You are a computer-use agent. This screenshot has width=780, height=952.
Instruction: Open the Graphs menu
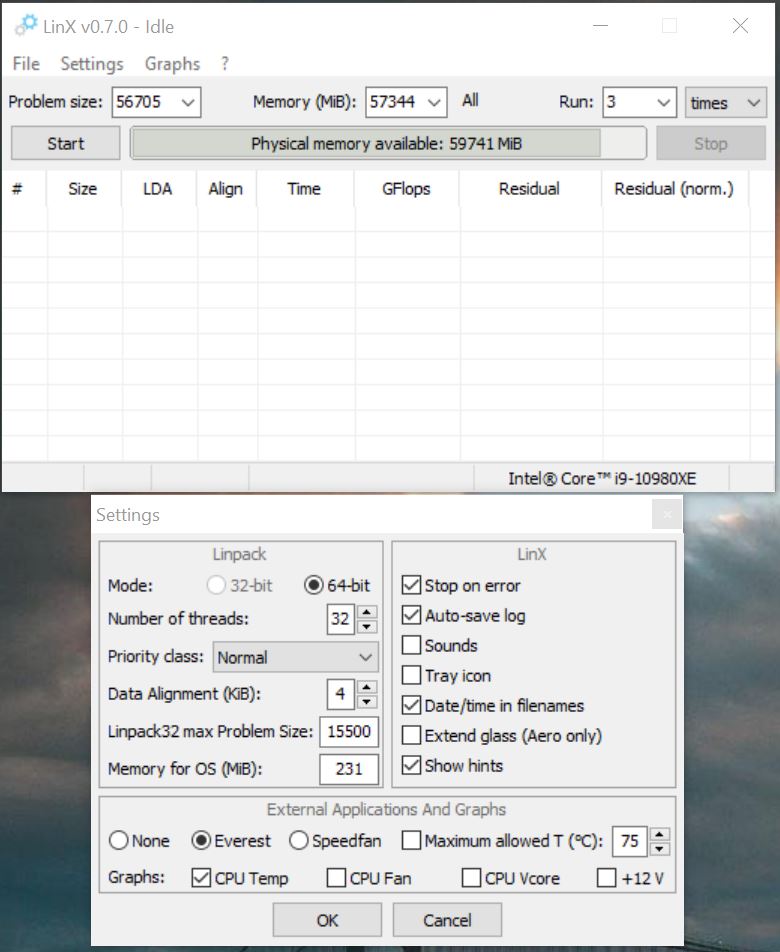point(172,64)
